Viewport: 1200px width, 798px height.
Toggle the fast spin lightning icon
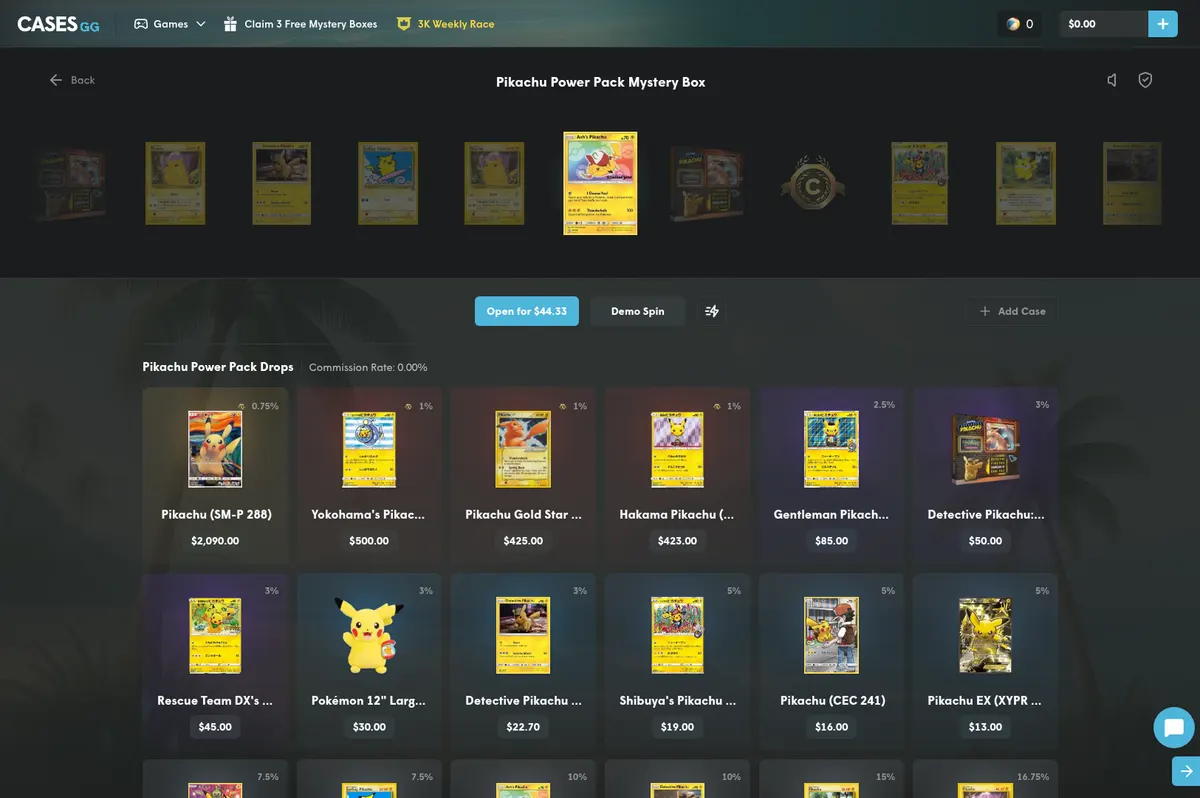pyautogui.click(x=712, y=311)
